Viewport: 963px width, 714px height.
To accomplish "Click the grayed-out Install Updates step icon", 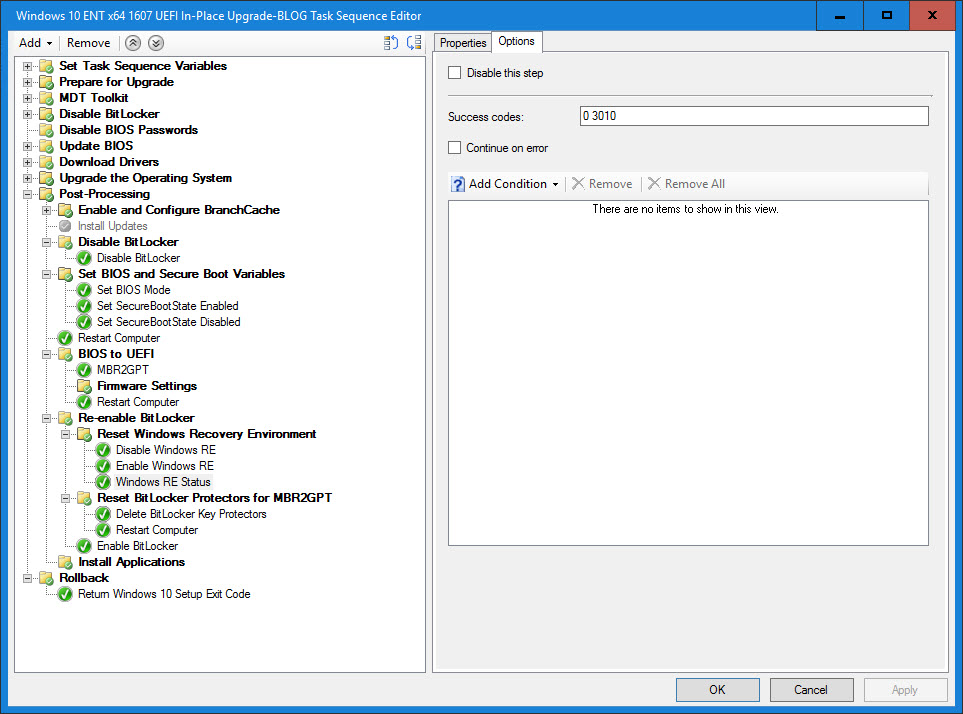I will [65, 226].
